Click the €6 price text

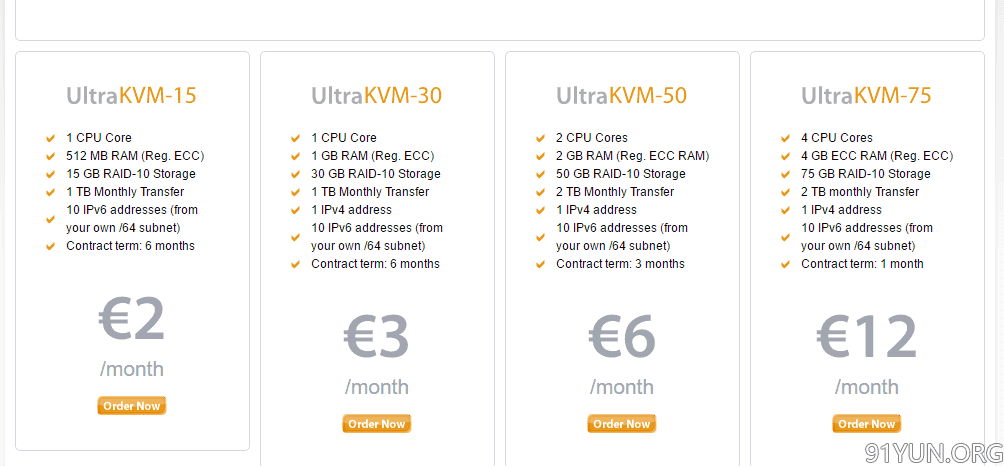point(622,336)
